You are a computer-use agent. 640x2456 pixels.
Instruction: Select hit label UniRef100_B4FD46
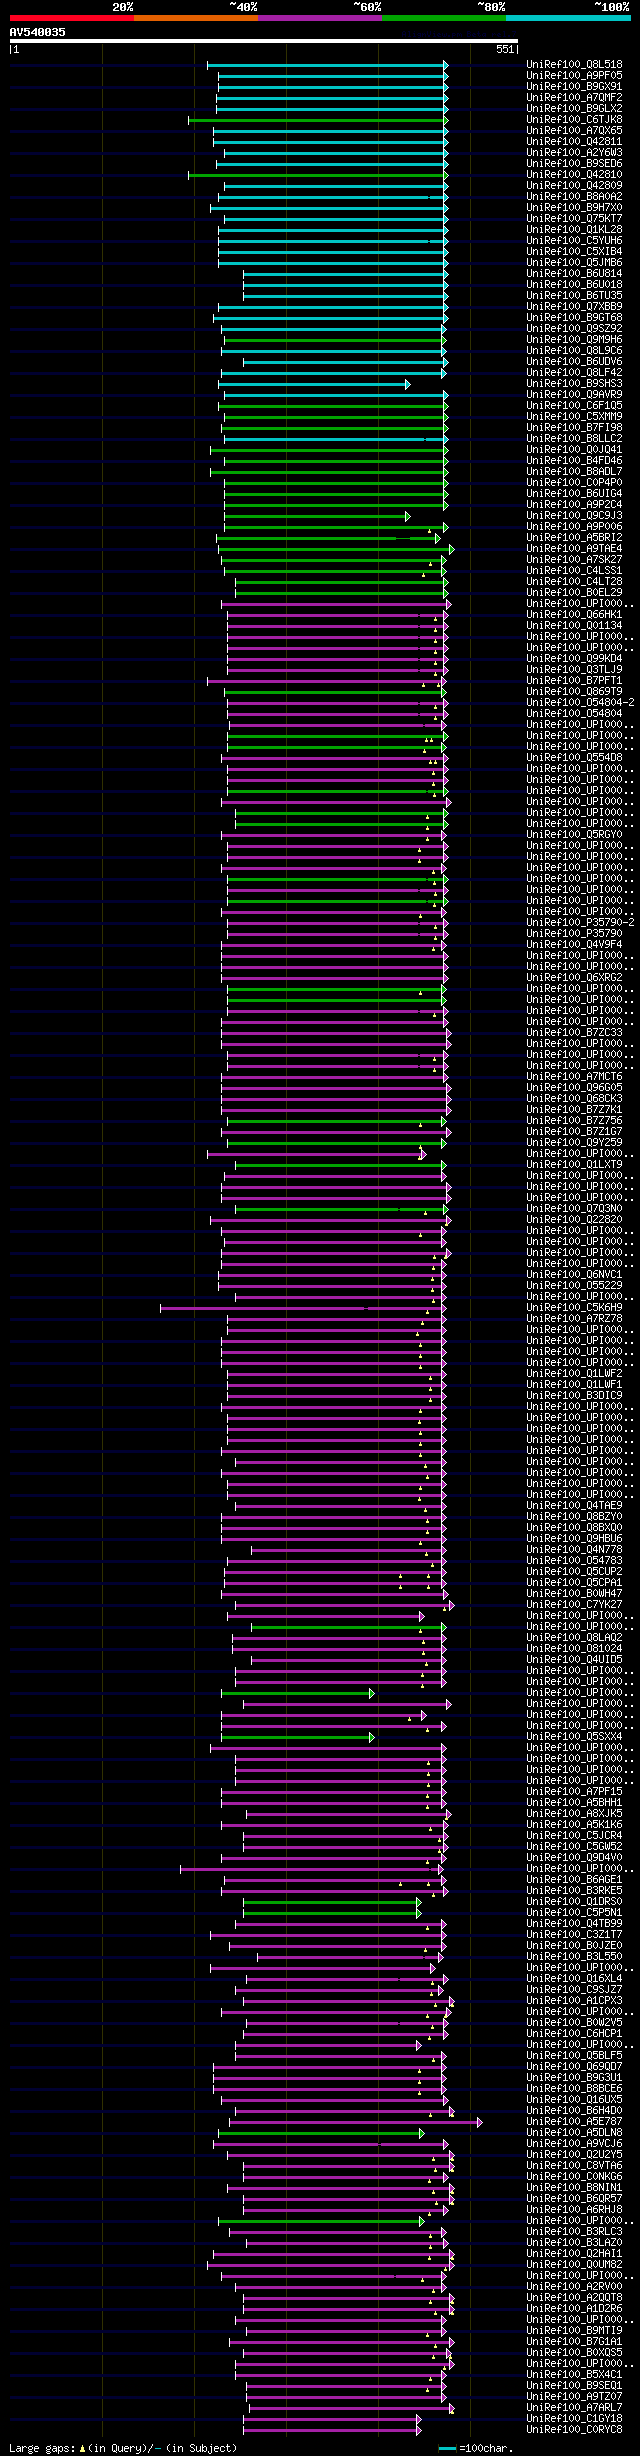574,461
